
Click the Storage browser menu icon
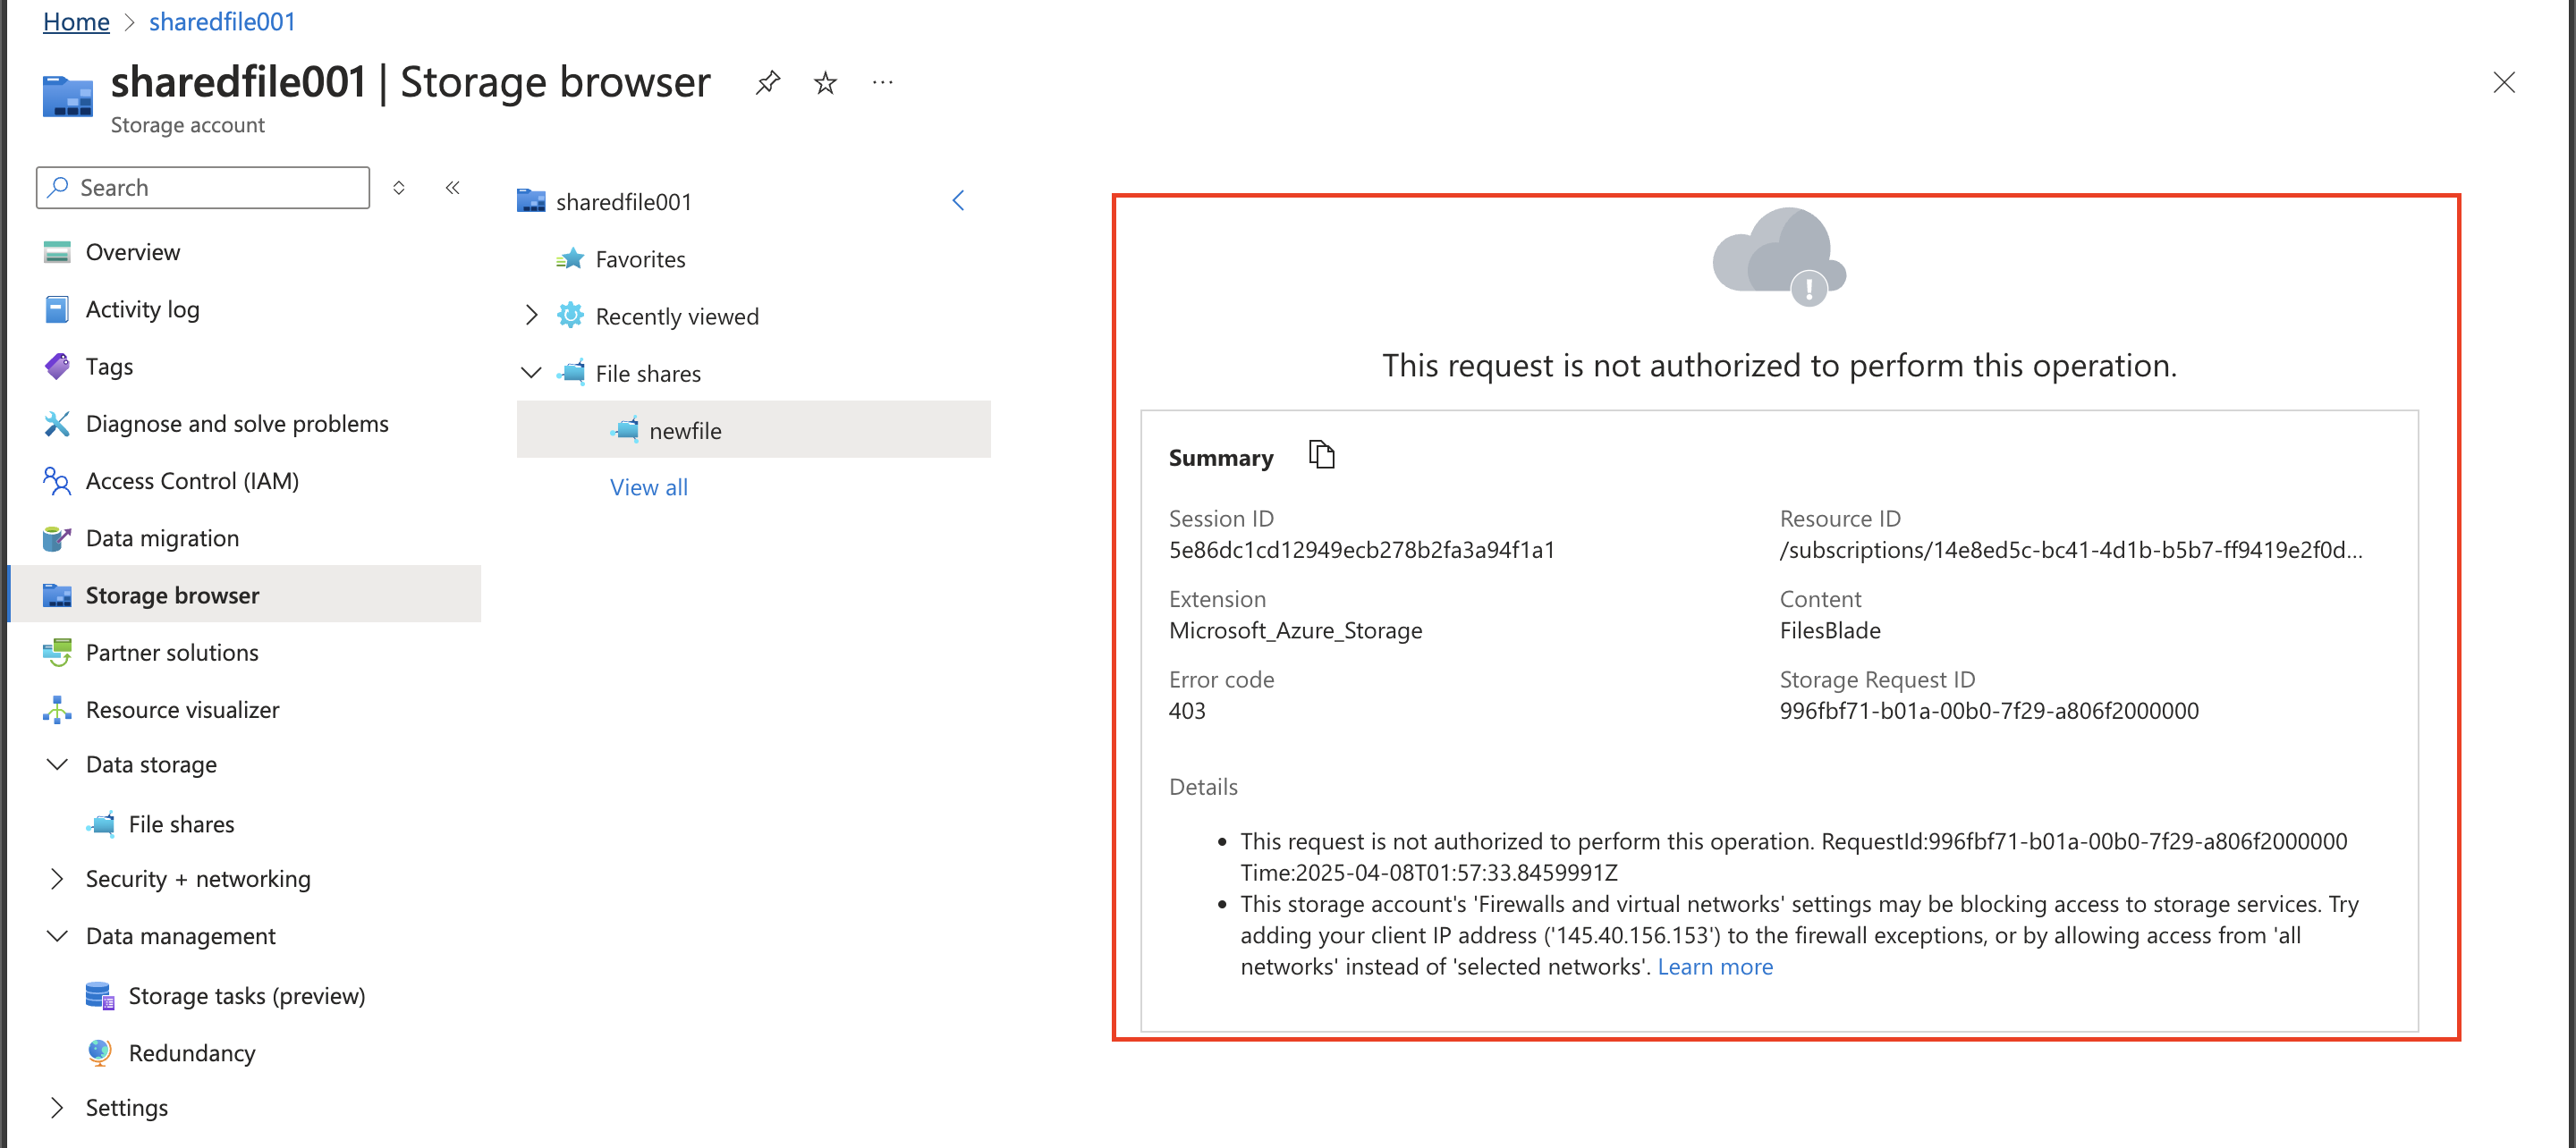click(x=57, y=595)
